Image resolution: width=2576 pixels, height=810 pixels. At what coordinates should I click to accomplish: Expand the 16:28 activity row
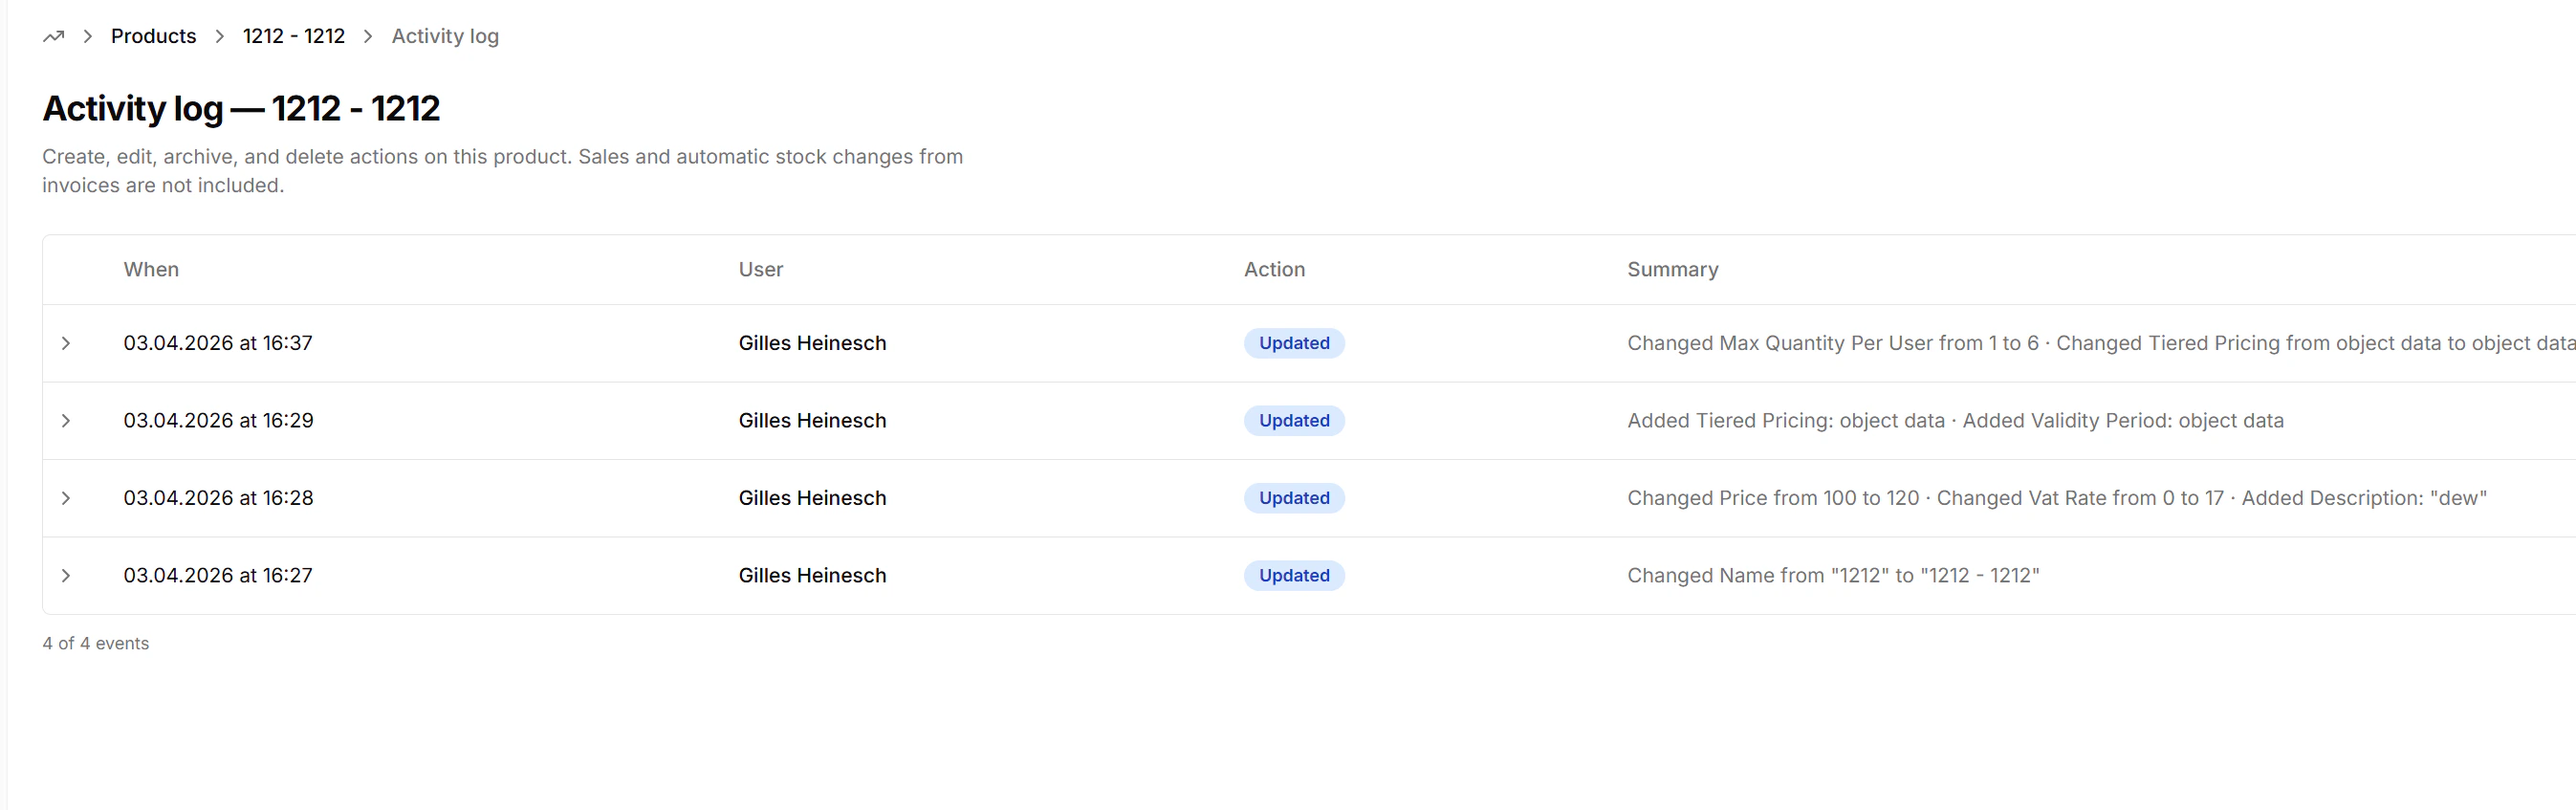point(66,498)
